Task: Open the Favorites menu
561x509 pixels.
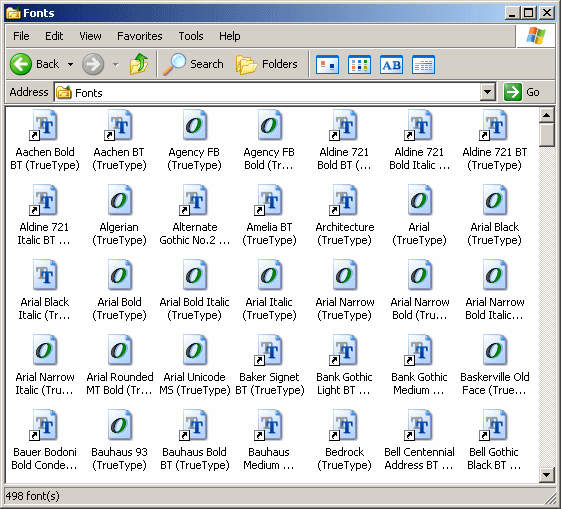Action: [x=140, y=36]
